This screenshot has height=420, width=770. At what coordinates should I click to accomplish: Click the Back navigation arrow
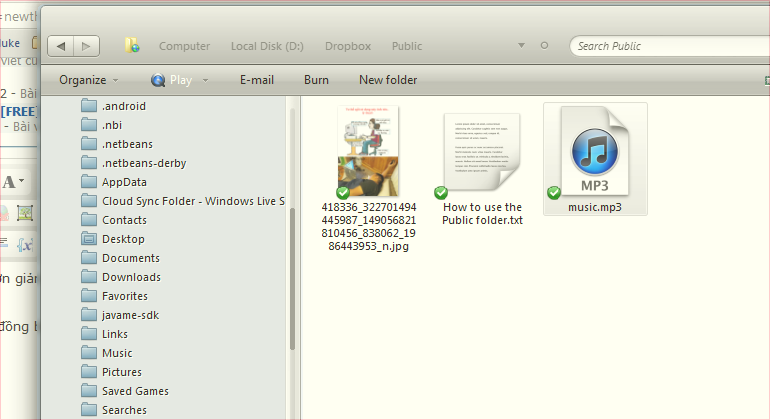click(63, 46)
